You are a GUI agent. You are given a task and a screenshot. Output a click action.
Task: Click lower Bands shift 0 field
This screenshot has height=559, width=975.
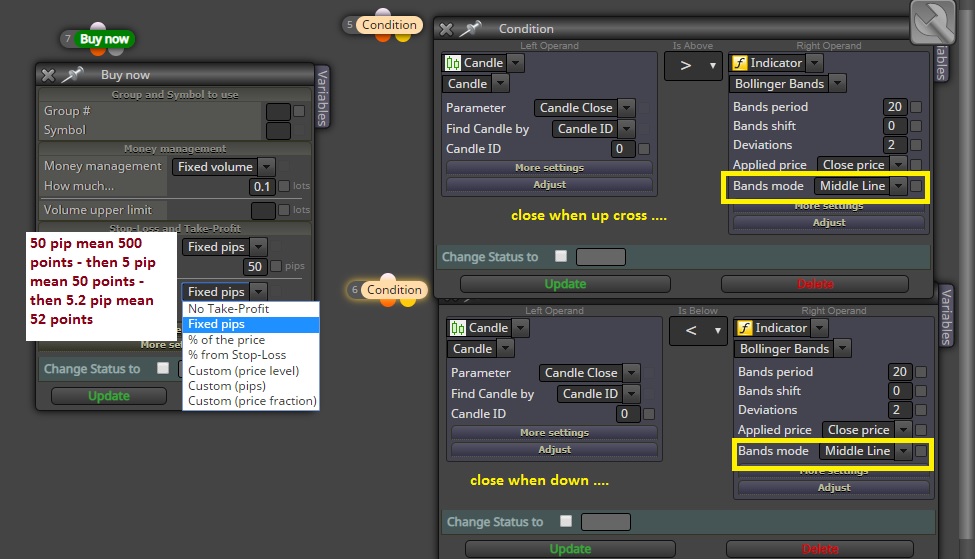[x=900, y=391]
